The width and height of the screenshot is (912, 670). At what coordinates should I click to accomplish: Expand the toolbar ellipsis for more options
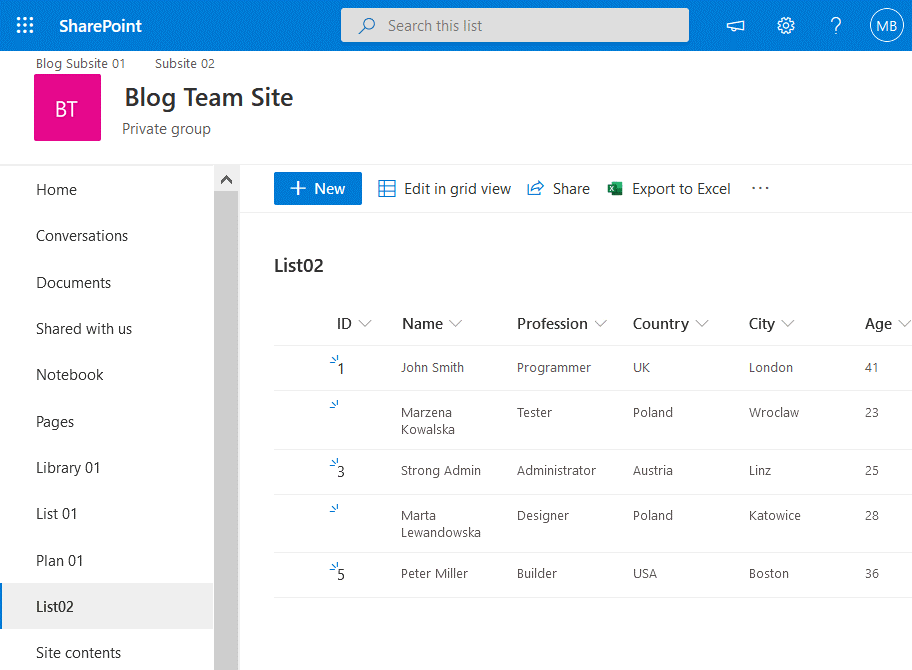coord(759,188)
